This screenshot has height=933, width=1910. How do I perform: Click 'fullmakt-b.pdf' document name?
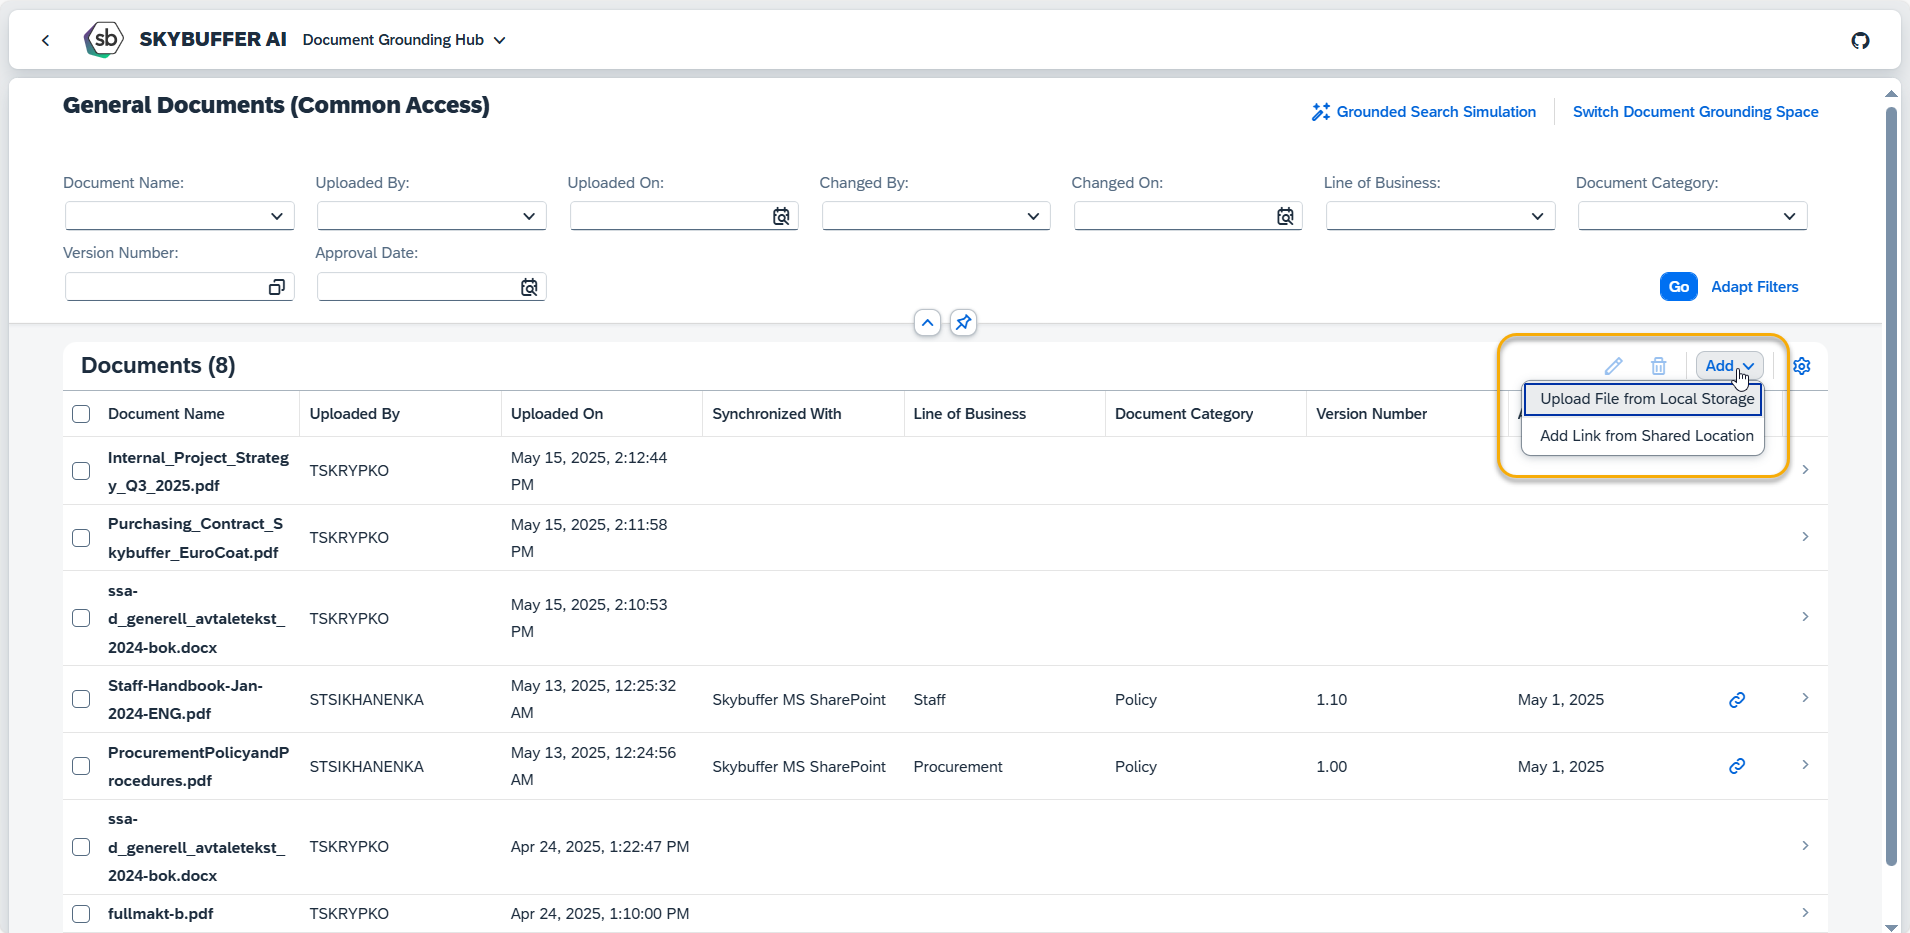pos(160,914)
